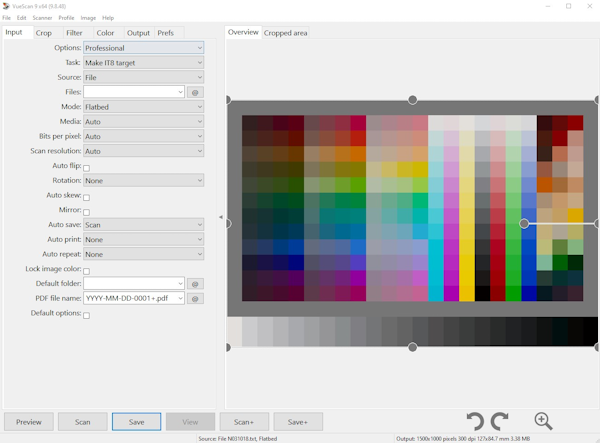Screen dimensions: 600x443
Task: Rotate the image counterclockwise
Action: click(476, 421)
